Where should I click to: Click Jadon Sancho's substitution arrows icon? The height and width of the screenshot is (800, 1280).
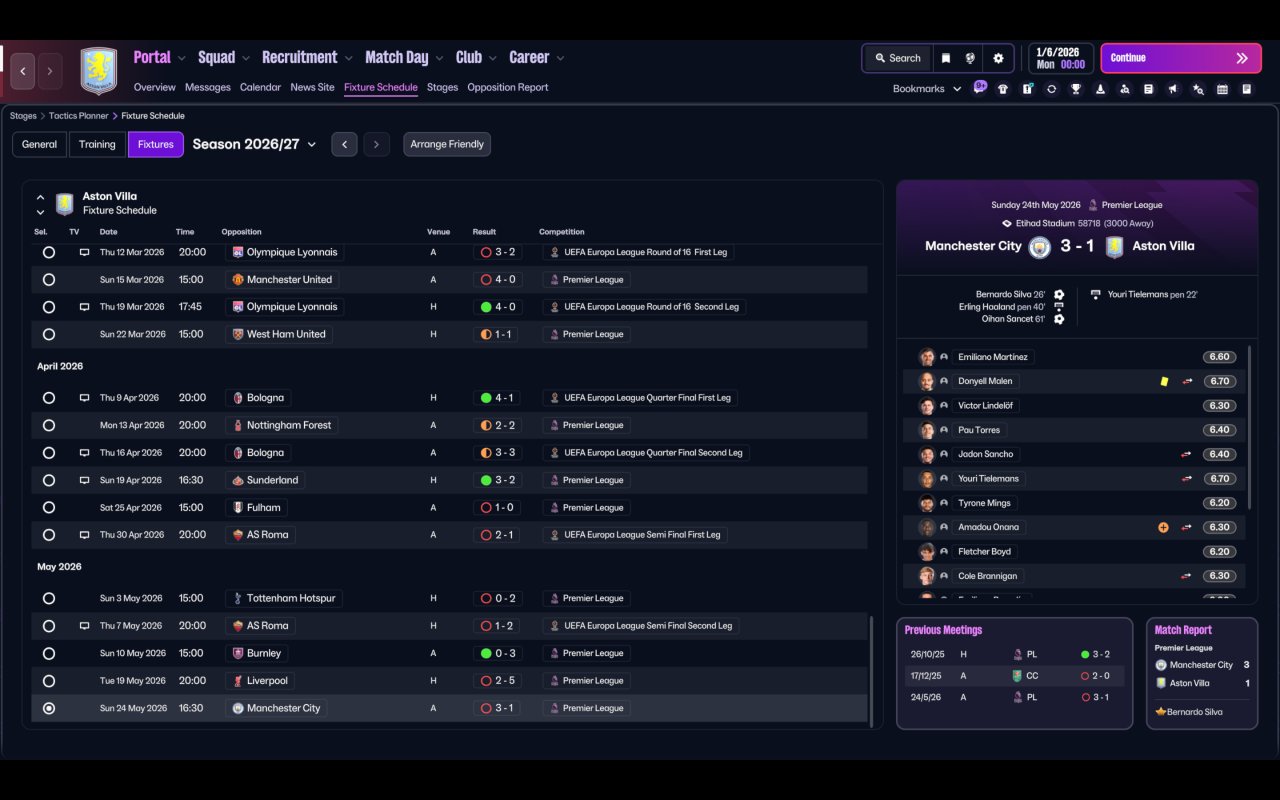point(1187,454)
